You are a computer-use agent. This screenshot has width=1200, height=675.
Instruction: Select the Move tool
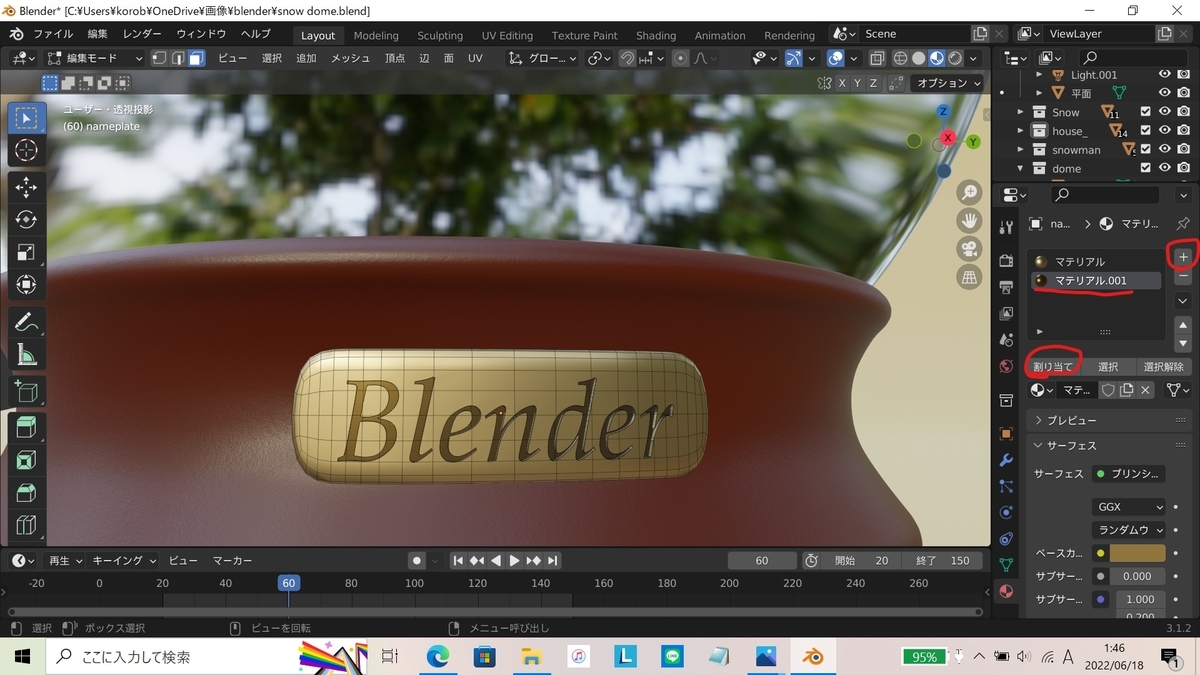[26, 188]
